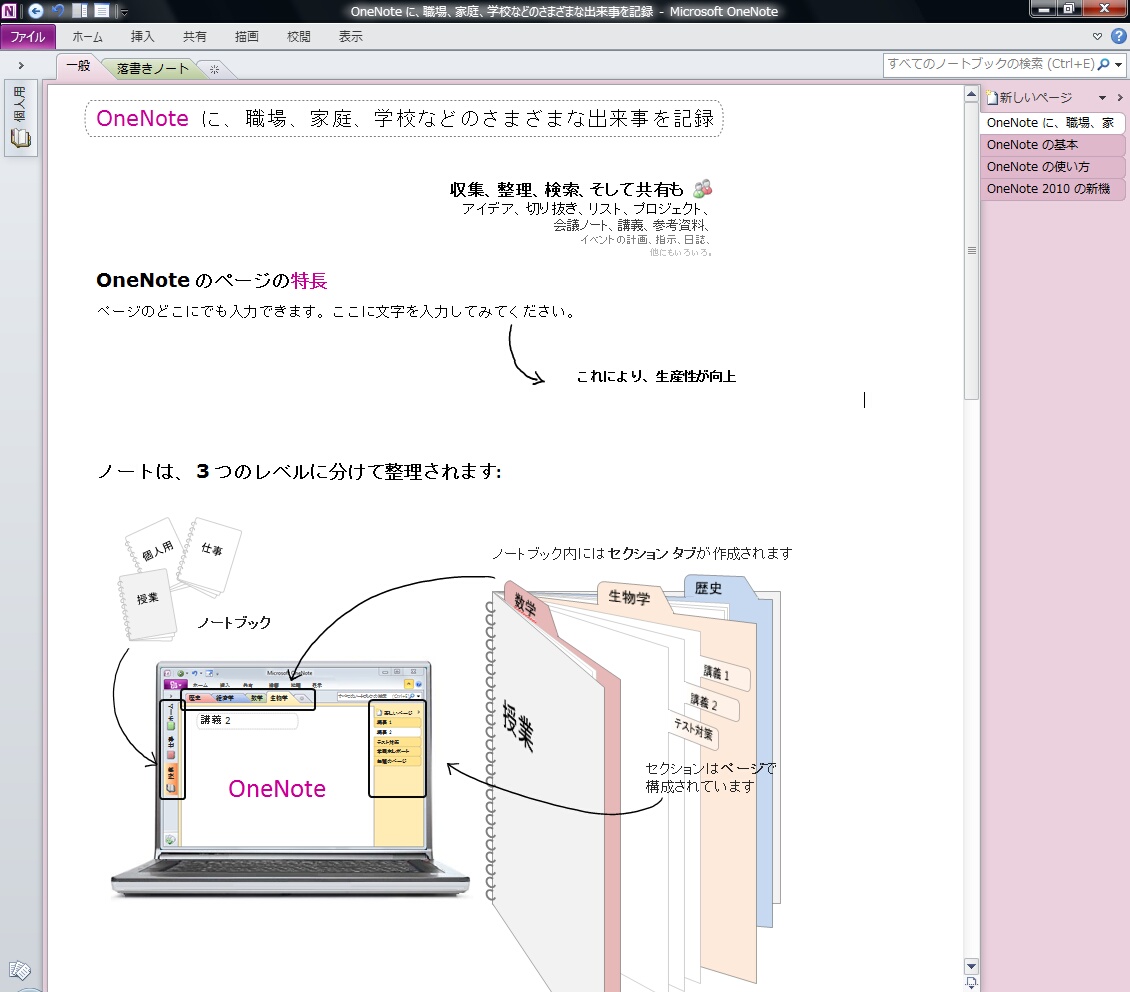The height and width of the screenshot is (992, 1130).
Task: Click the page title text box
Action: tap(404, 119)
